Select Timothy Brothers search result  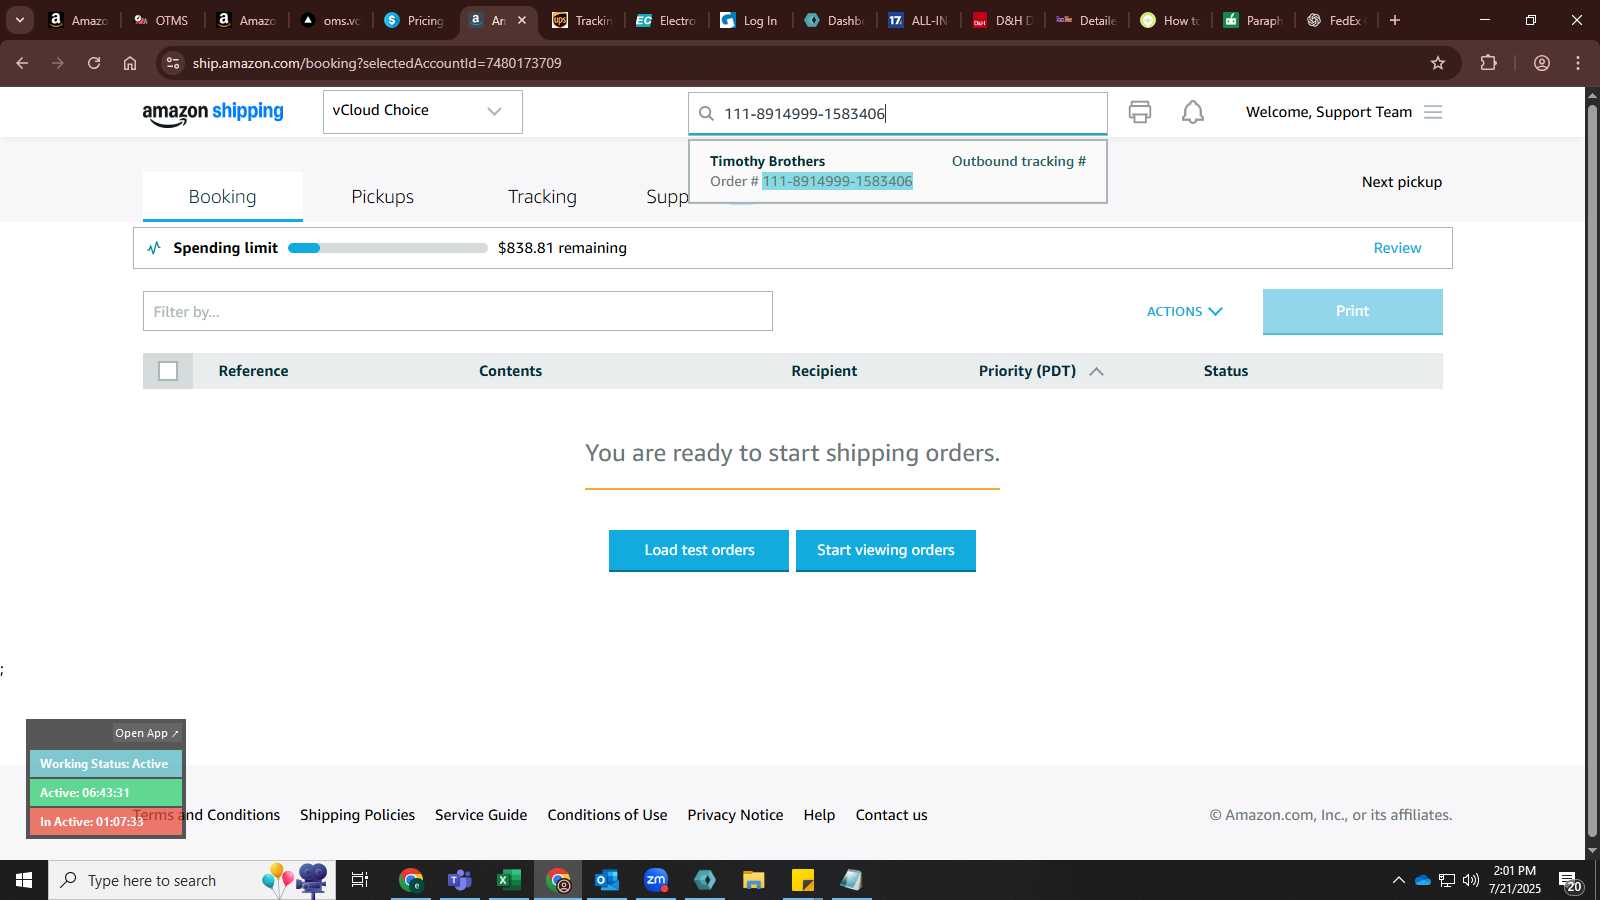(x=898, y=171)
